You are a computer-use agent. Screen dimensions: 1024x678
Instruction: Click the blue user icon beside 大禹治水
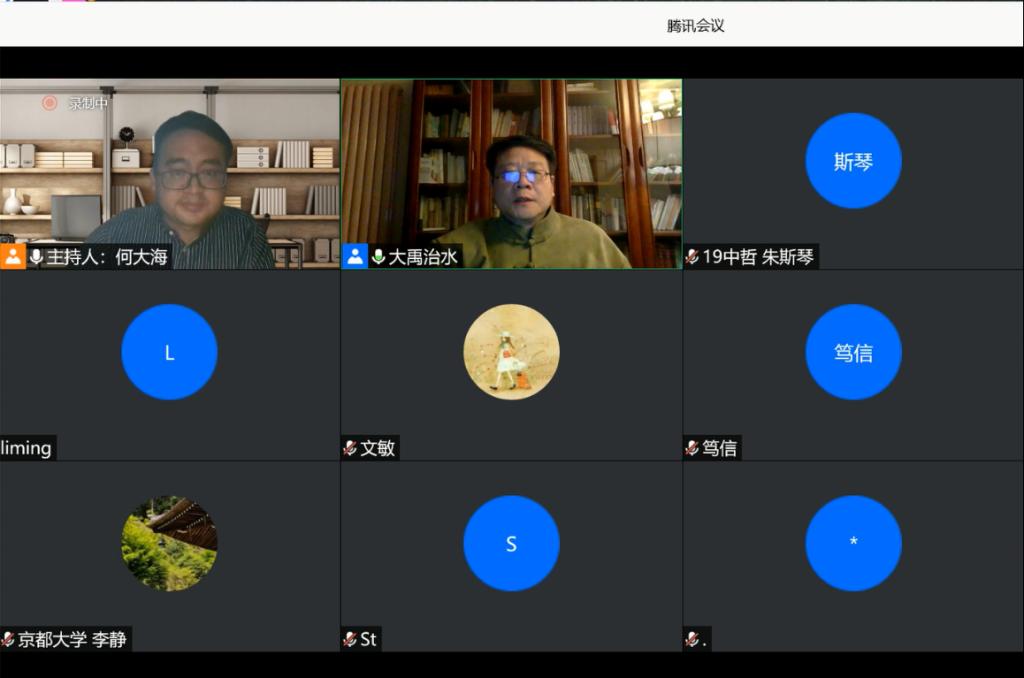click(355, 256)
